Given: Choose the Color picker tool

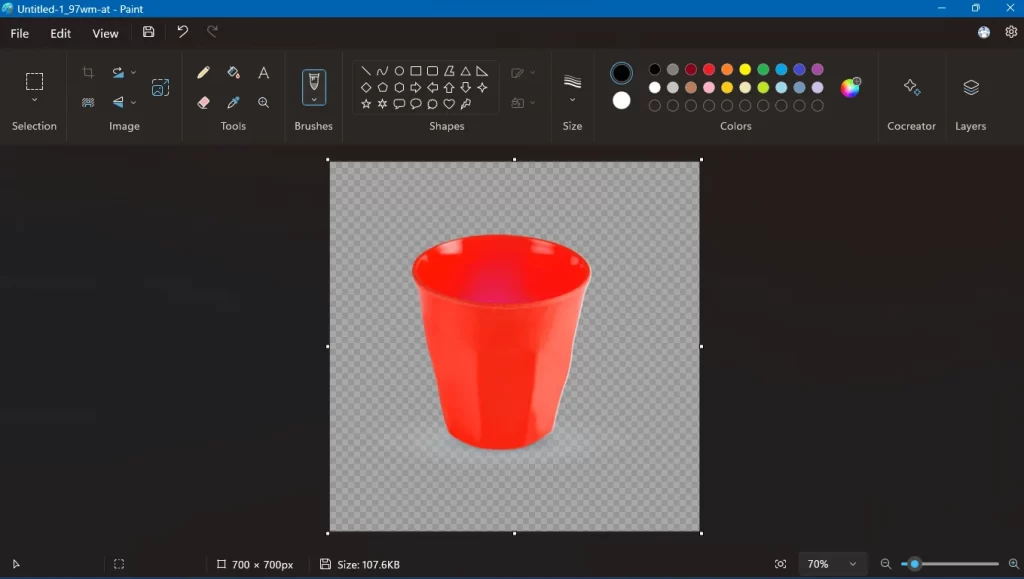Looking at the screenshot, I should coord(233,102).
